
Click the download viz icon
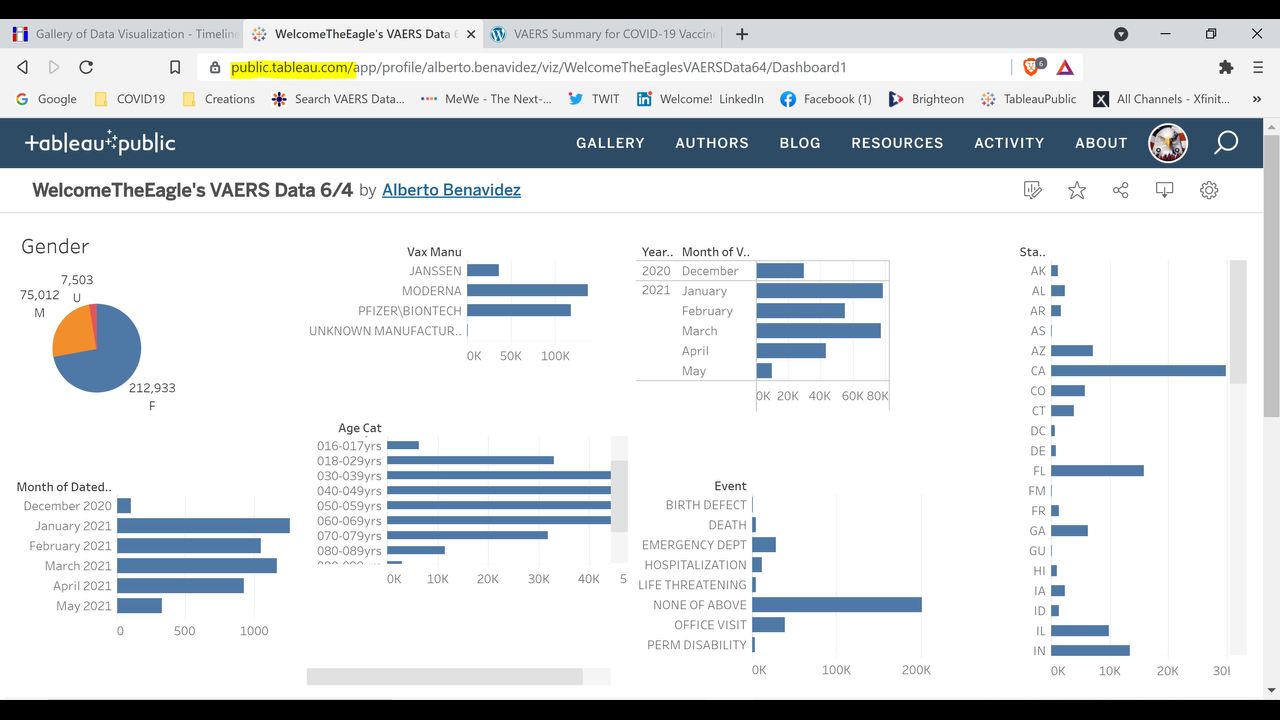[x=1165, y=190]
